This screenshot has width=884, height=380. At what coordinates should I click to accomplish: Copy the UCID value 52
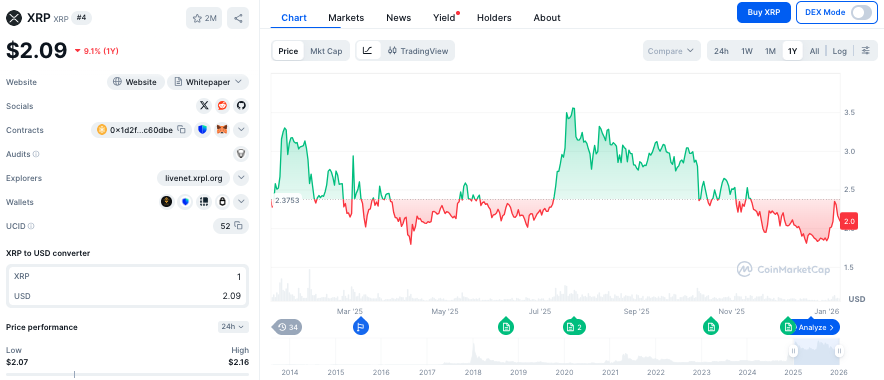238,226
